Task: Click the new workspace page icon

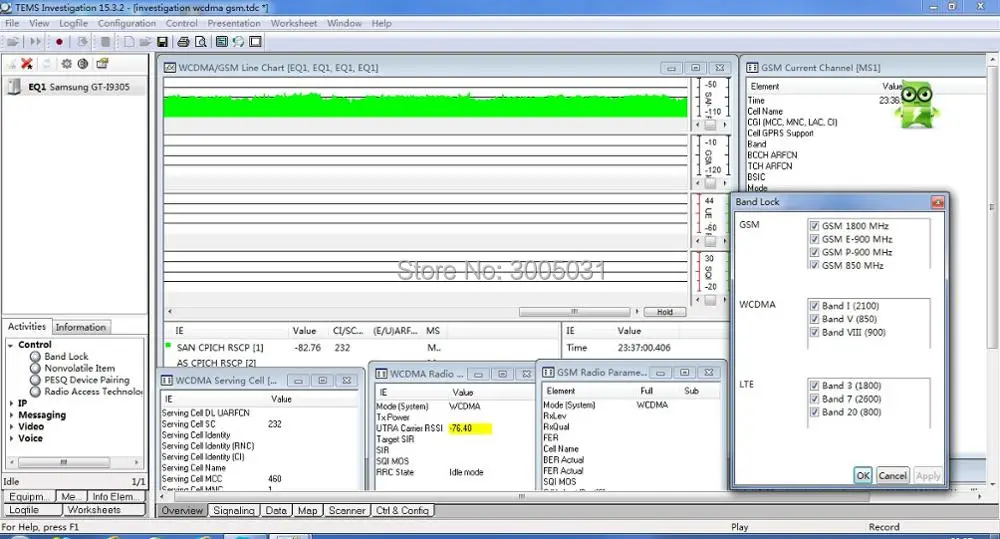Action: [x=129, y=42]
